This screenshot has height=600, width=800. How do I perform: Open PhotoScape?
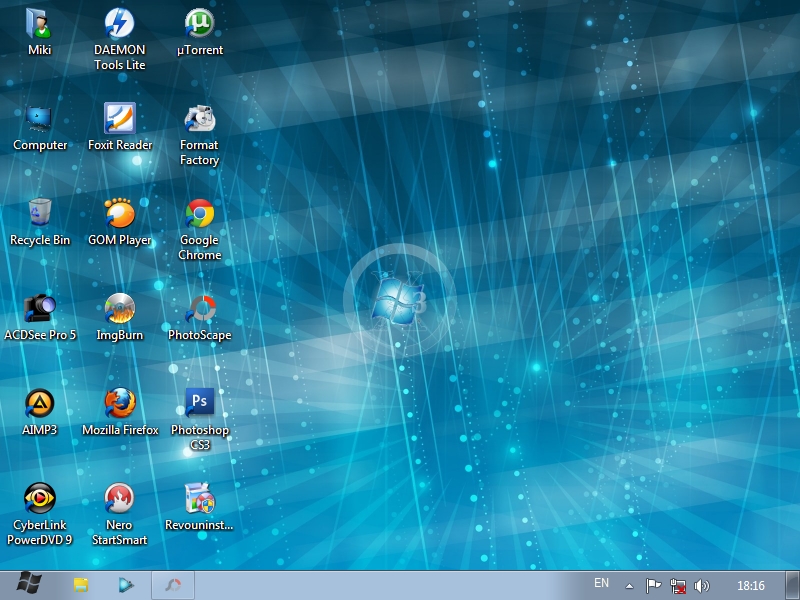point(198,305)
